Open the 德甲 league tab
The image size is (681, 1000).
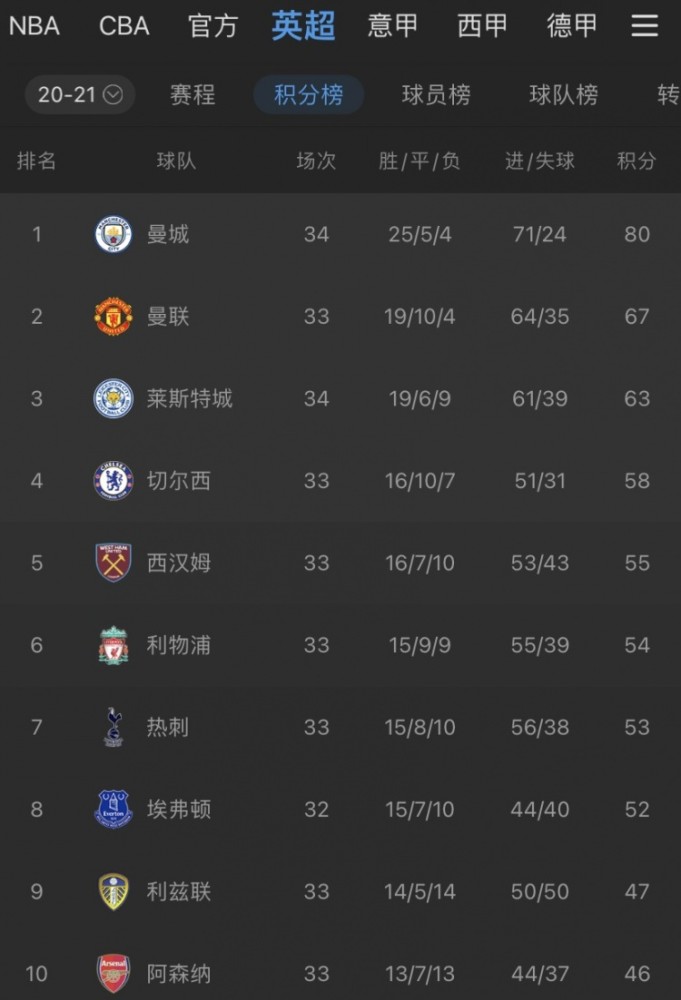click(x=572, y=26)
